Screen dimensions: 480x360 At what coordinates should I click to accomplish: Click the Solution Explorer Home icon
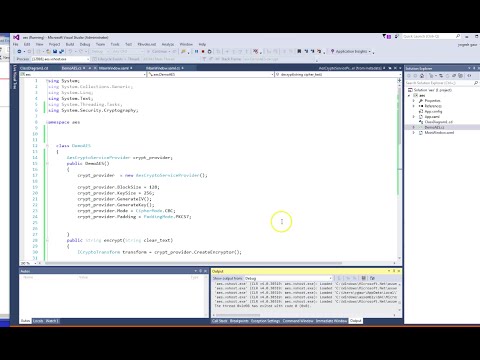(422, 76)
